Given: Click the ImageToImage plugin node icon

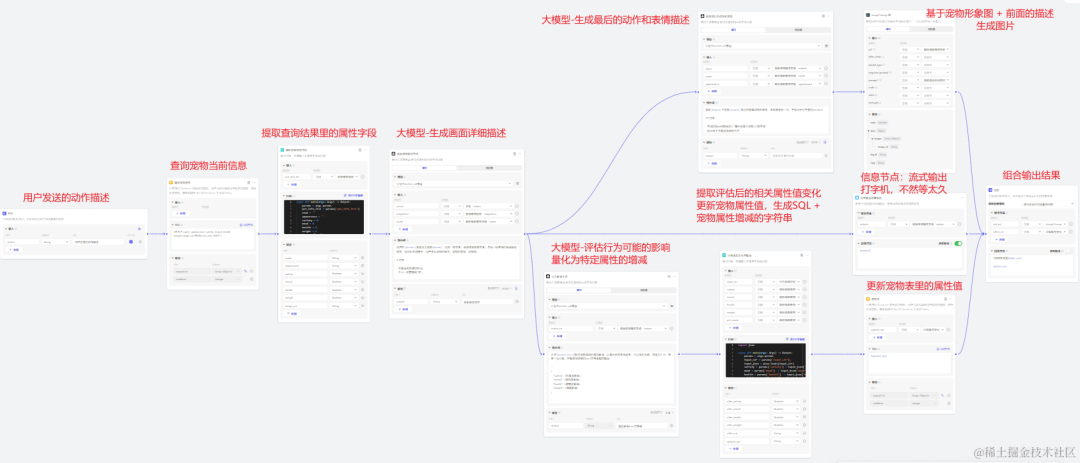Looking at the screenshot, I should (868, 15).
